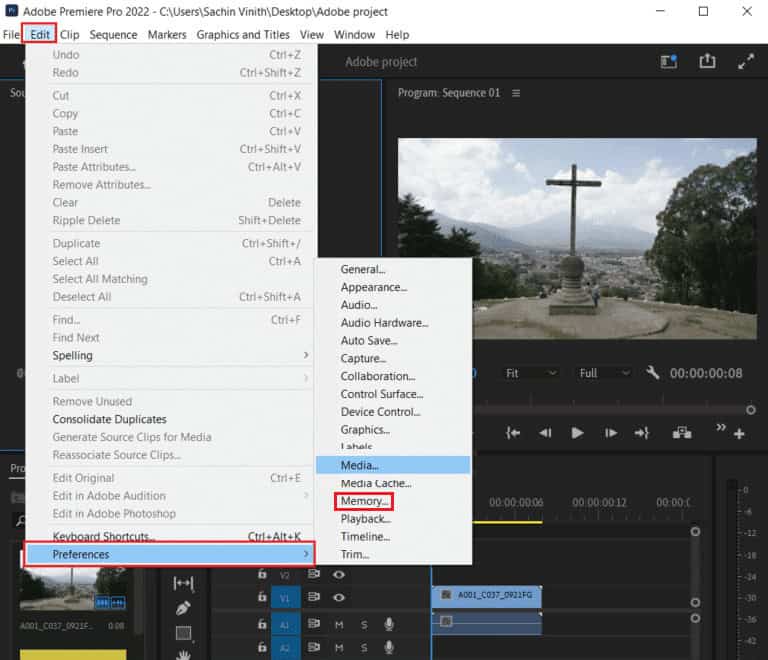Hide track V1 output with eye icon
The height and width of the screenshot is (660, 768).
pyautogui.click(x=338, y=597)
